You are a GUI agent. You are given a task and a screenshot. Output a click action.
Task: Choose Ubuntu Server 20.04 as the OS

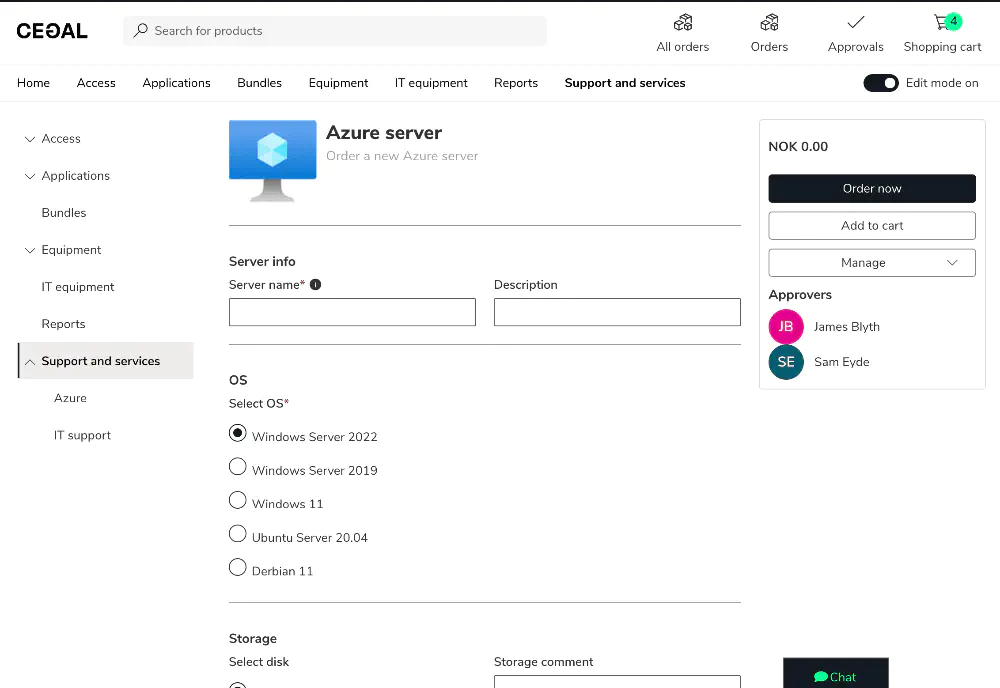point(238,534)
